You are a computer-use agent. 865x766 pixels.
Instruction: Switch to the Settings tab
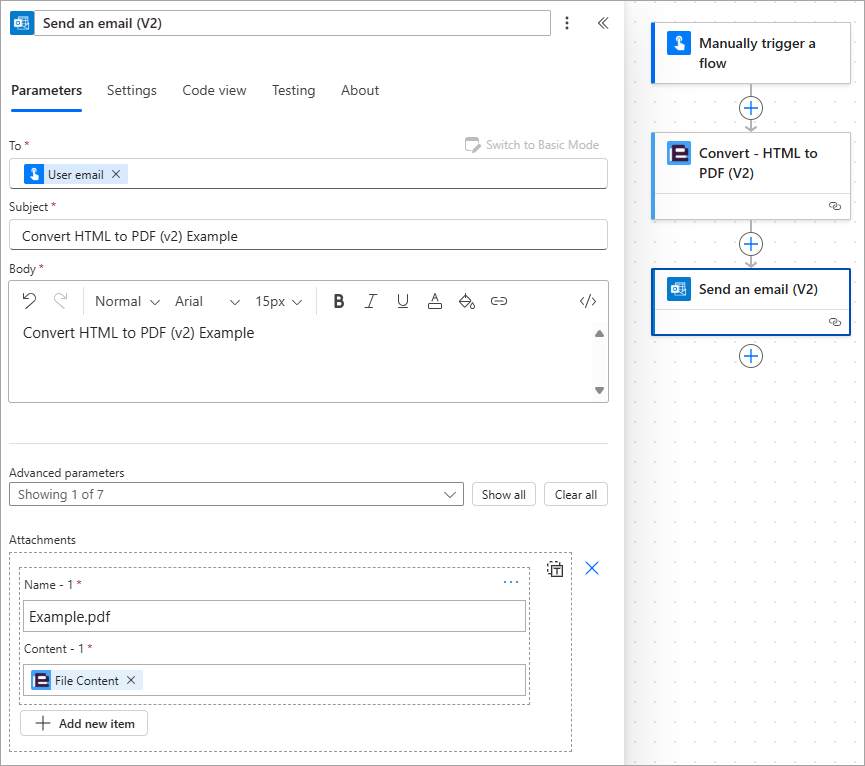(x=132, y=90)
